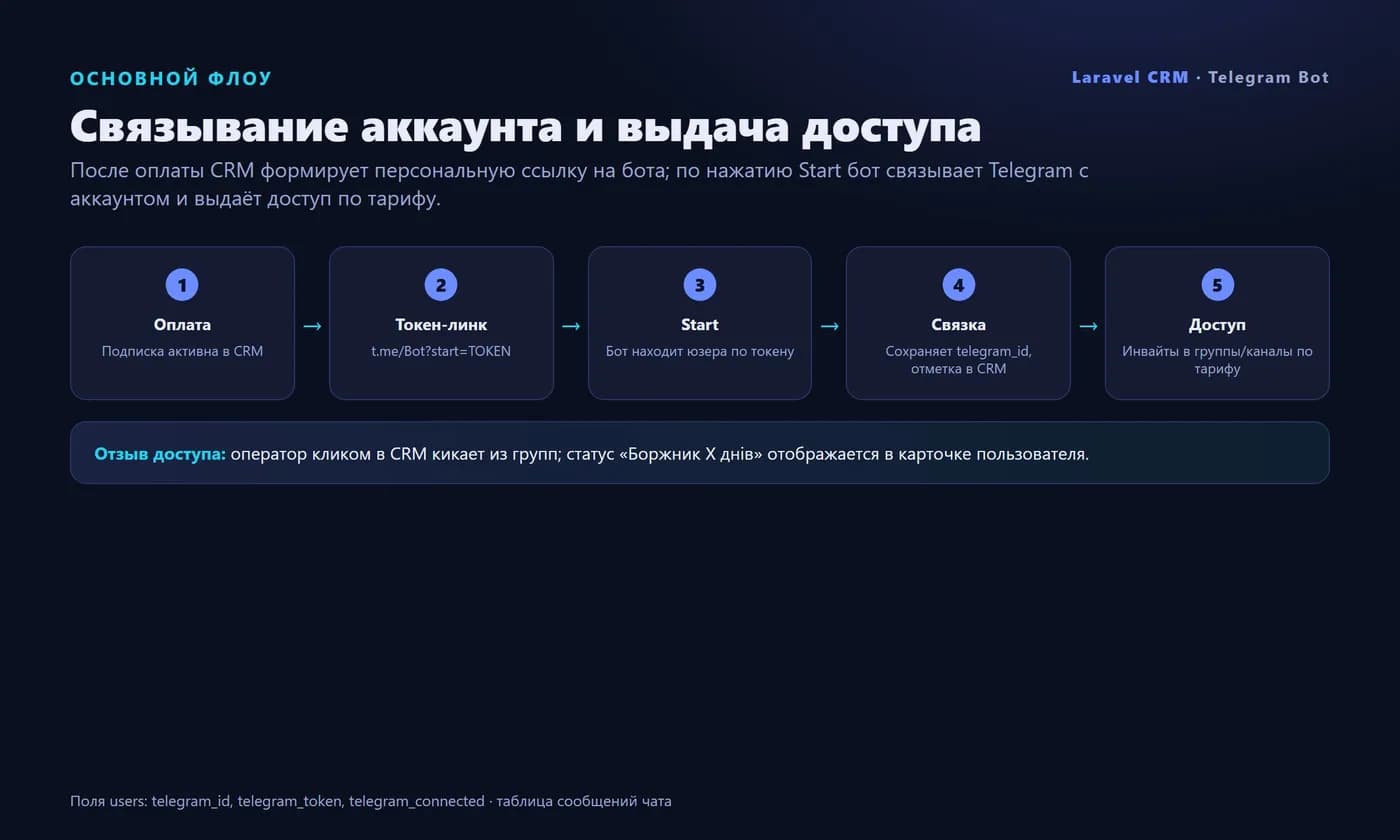Image resolution: width=1400 pixels, height=840 pixels.
Task: Click the 'Laravel CRM' label in header
Action: coord(1130,77)
